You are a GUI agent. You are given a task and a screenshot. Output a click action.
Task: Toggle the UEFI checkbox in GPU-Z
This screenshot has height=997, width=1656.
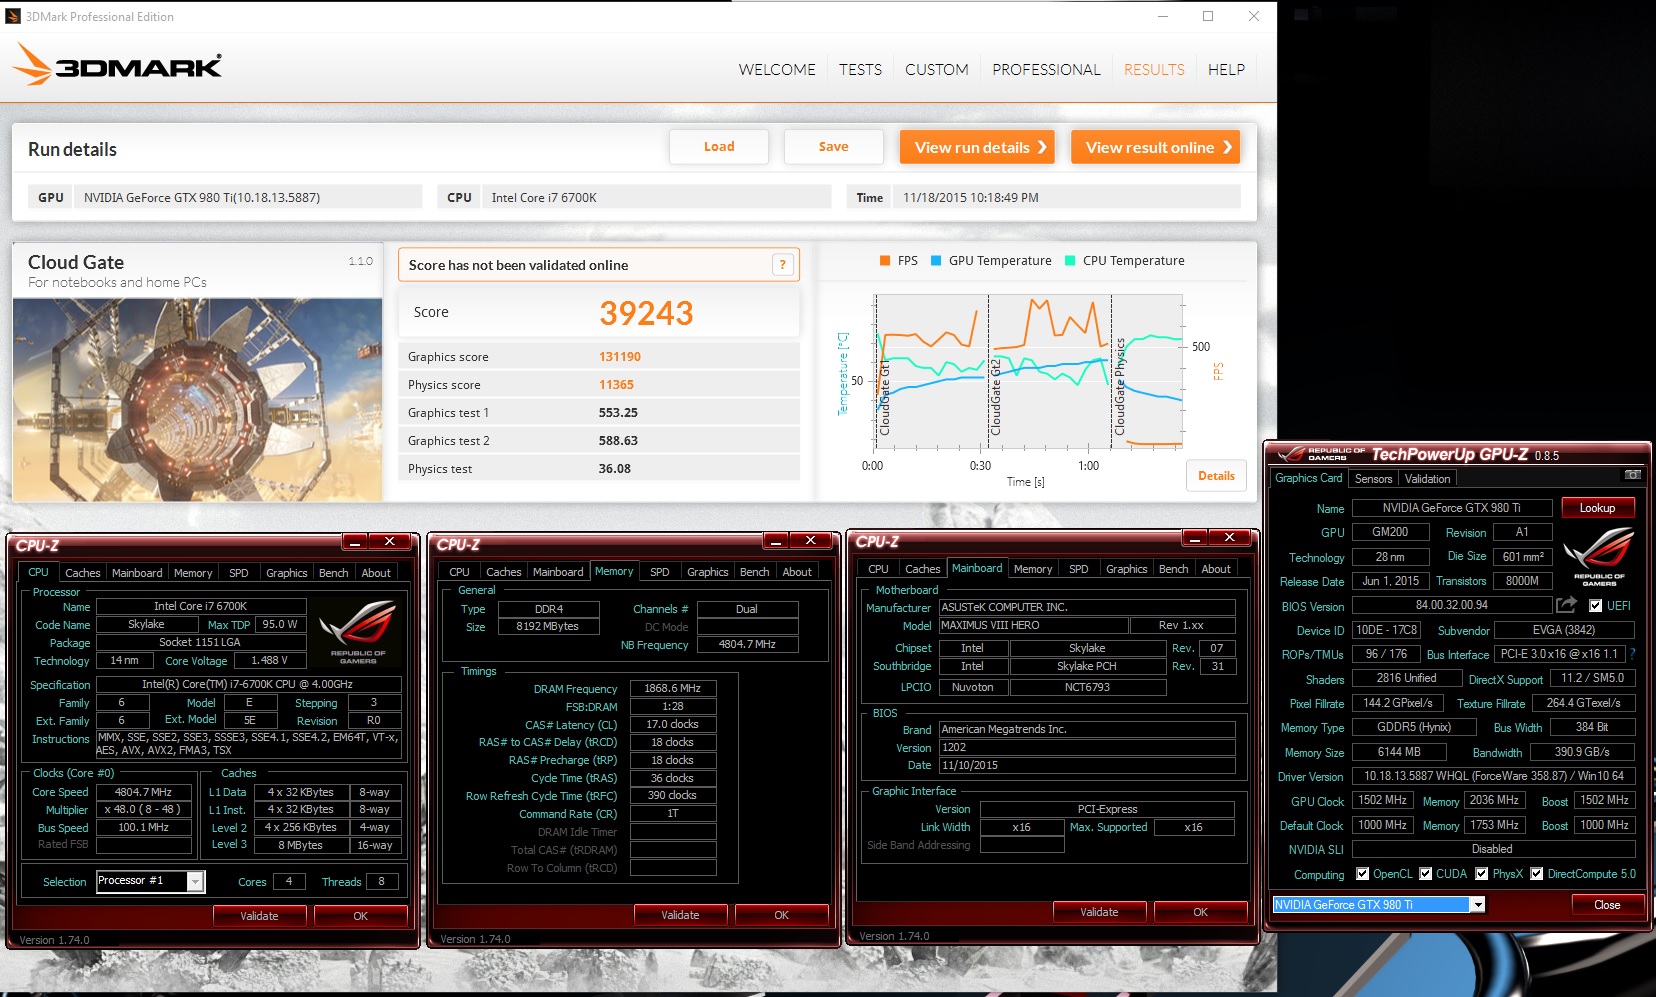[x=1595, y=606]
